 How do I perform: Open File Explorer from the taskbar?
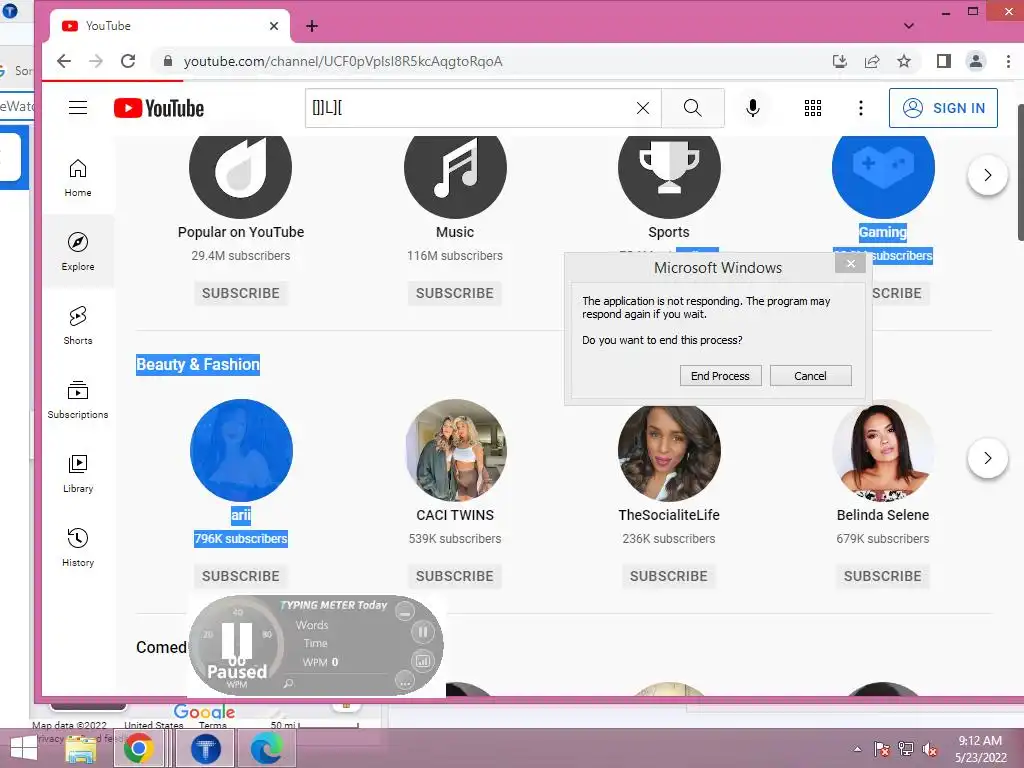click(81, 749)
